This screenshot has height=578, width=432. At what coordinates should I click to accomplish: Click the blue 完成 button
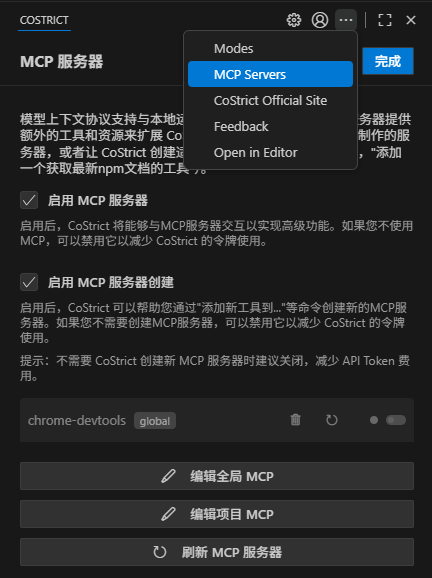tap(388, 61)
